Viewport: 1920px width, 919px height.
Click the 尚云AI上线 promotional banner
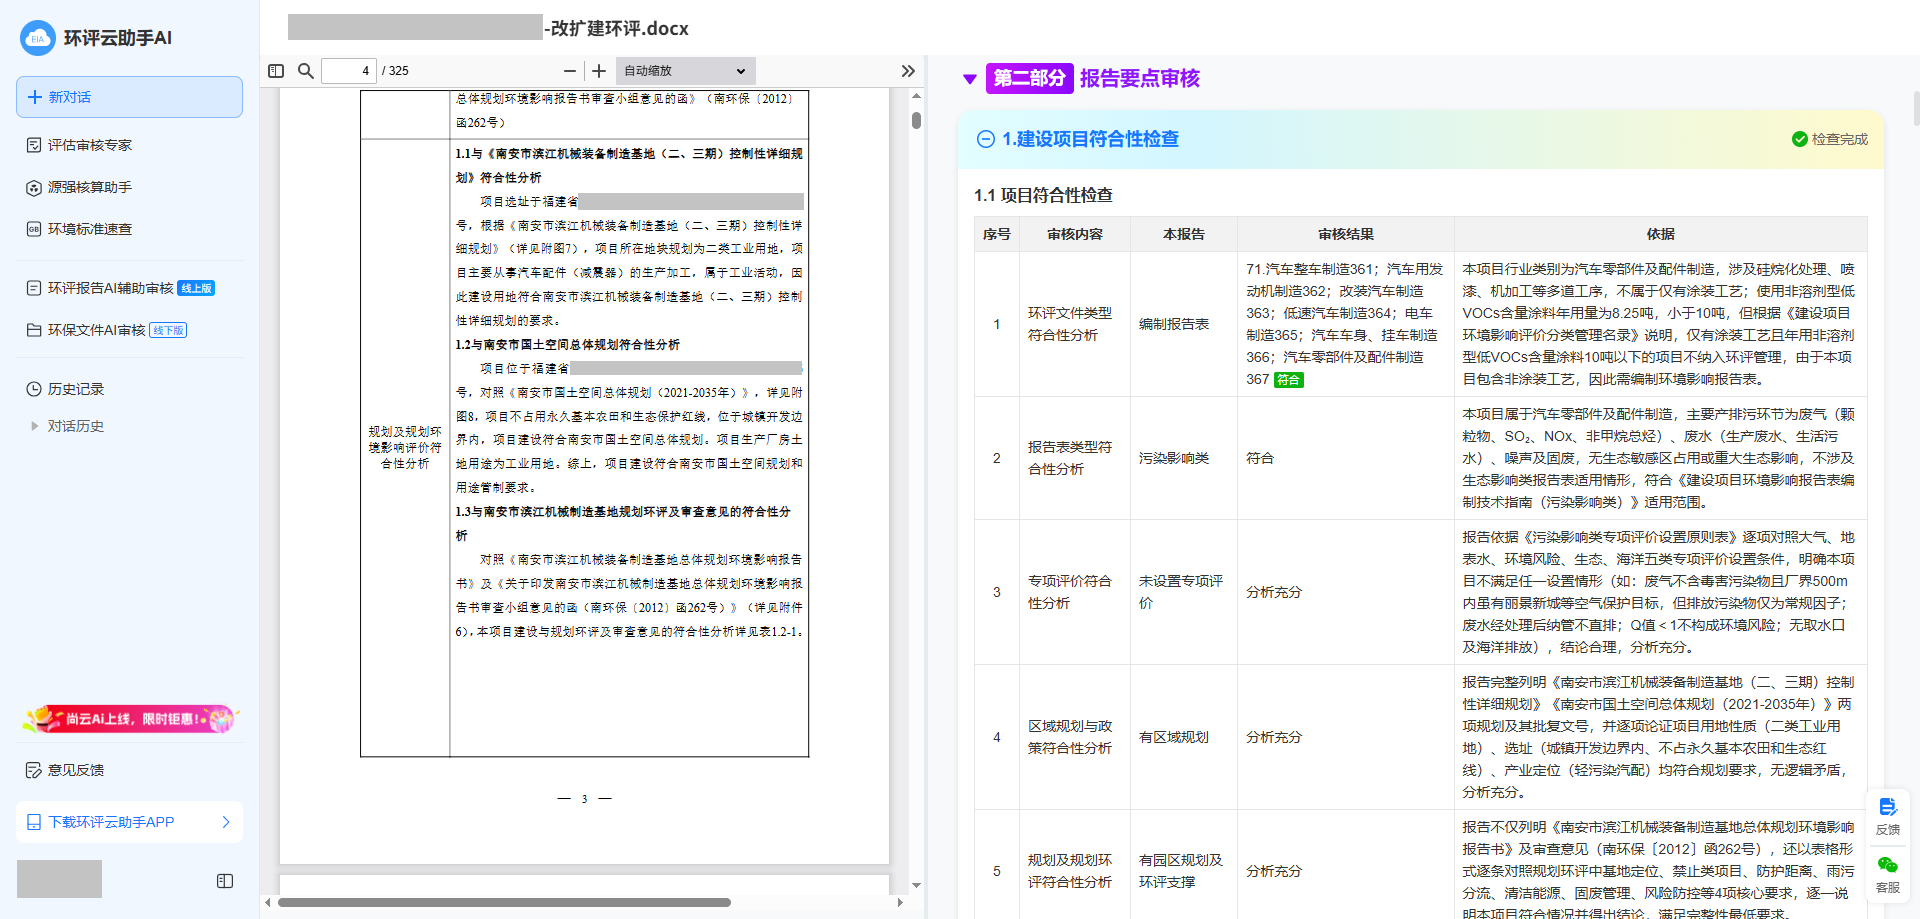129,718
